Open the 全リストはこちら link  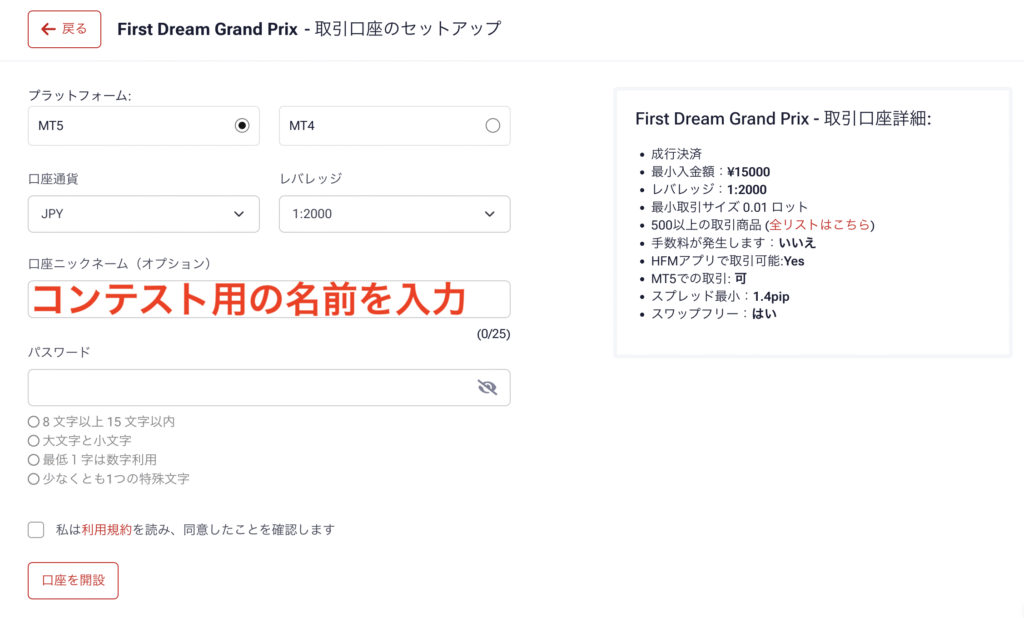[820, 225]
